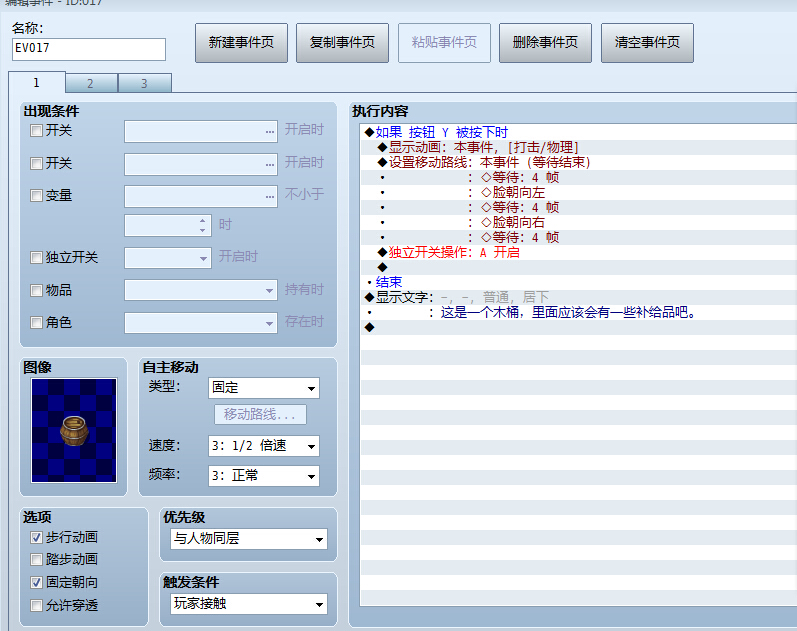Switch to event page tab 3
Viewport: 797px width, 631px height.
click(x=144, y=83)
